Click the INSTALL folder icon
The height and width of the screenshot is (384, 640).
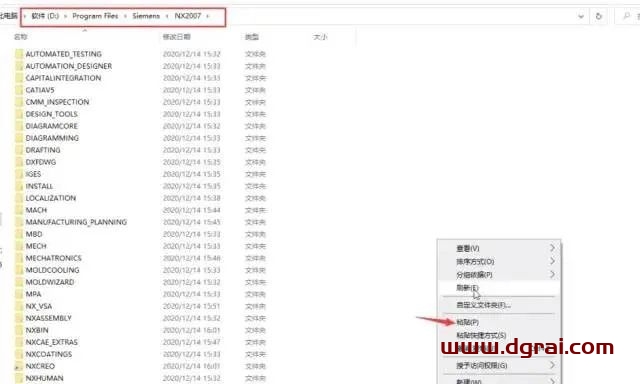point(19,186)
